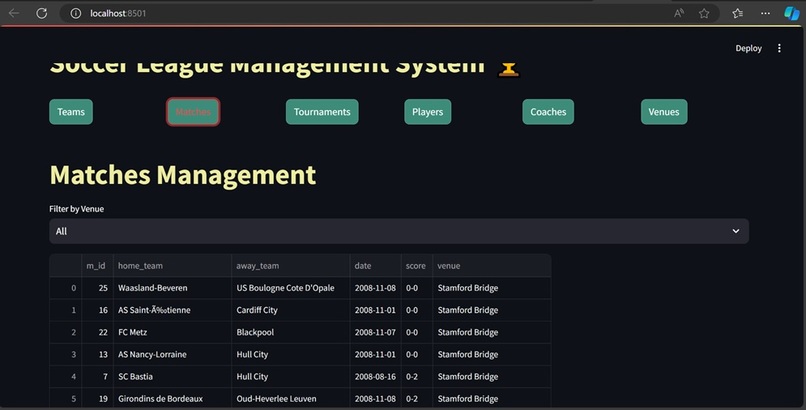
Task: Click Stamford Bridge in FC Metz row
Action: pyautogui.click(x=491, y=332)
